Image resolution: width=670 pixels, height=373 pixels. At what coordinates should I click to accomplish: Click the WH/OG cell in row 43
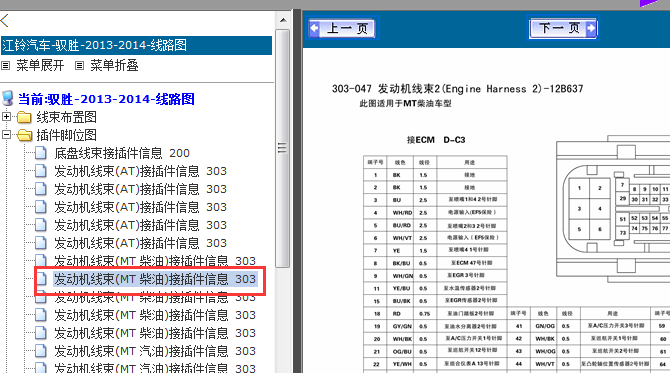pyautogui.click(x=545, y=351)
